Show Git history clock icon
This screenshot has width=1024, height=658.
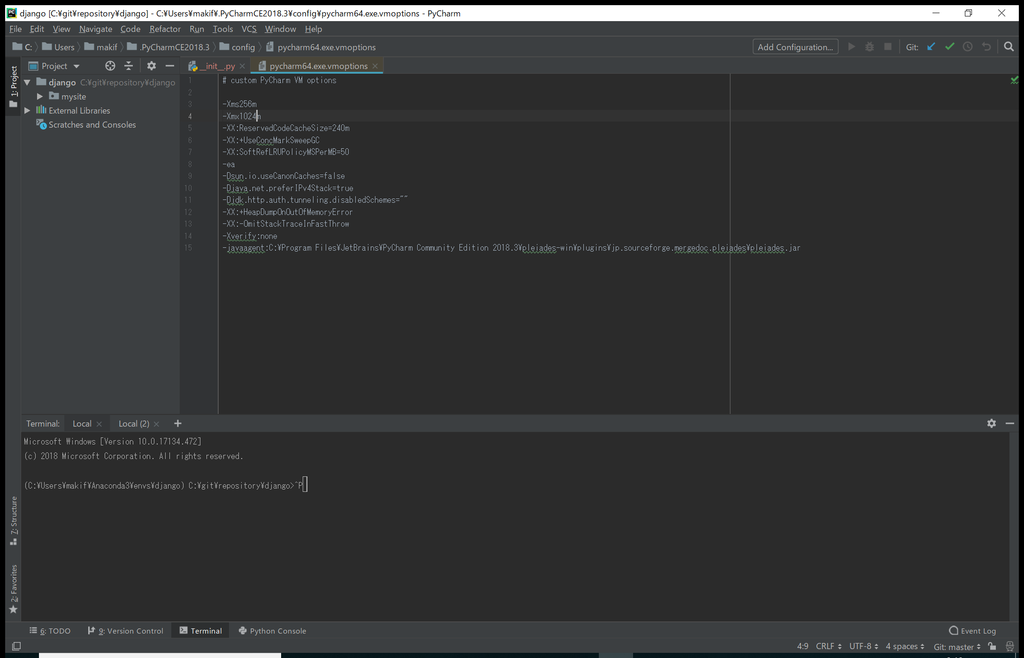(968, 47)
